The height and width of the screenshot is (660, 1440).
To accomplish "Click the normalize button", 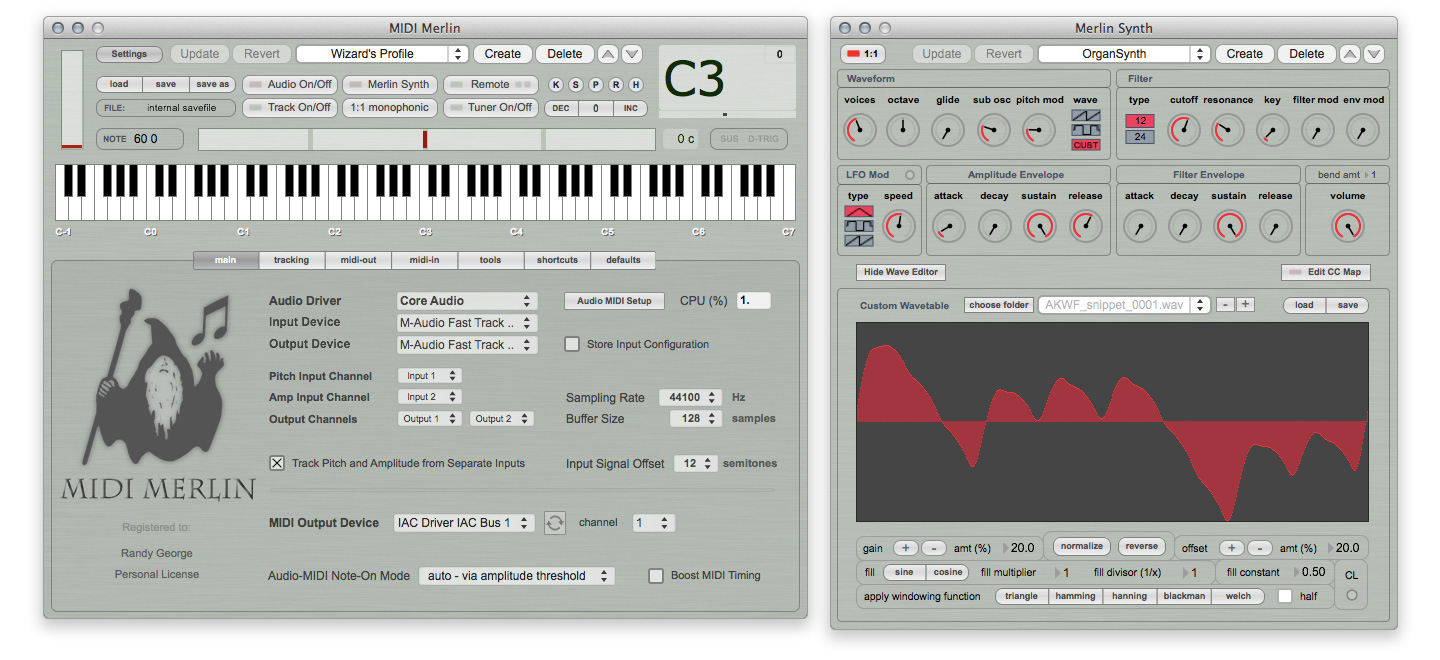I will click(1082, 546).
